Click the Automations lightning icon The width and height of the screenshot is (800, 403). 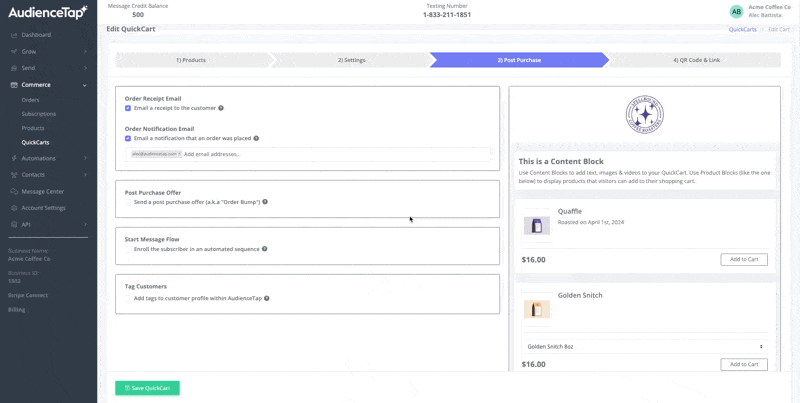14,158
